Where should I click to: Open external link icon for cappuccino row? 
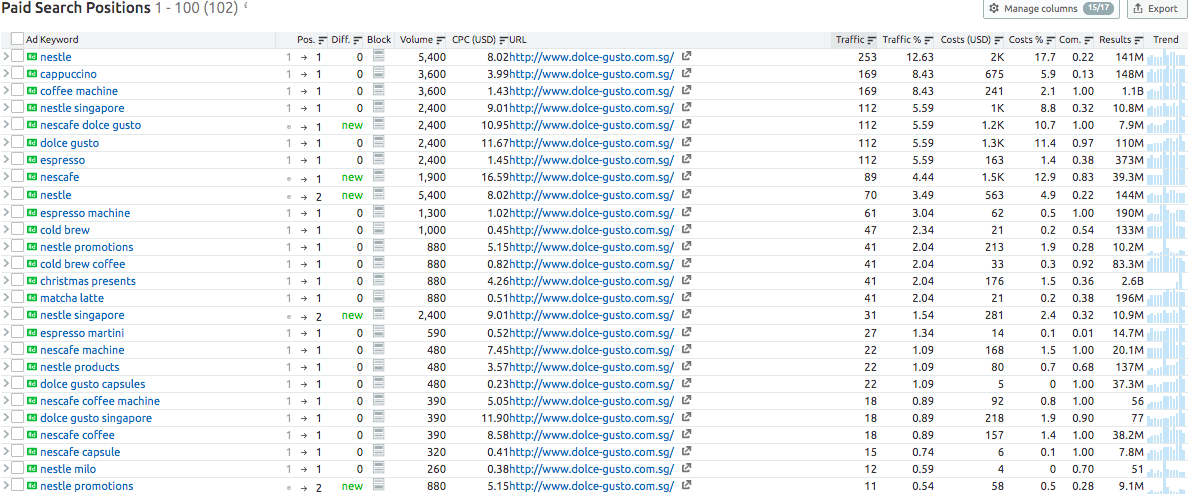(686, 73)
